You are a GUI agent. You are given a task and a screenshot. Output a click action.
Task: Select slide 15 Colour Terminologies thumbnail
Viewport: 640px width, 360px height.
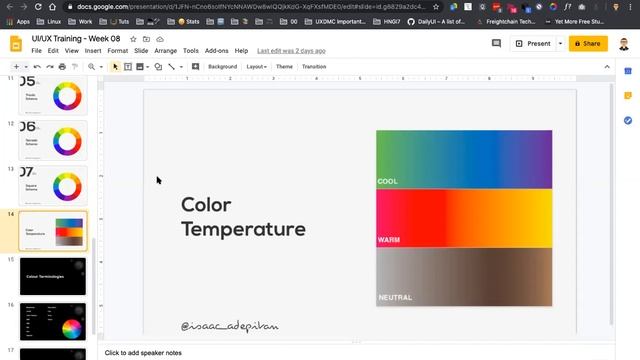coord(53,276)
